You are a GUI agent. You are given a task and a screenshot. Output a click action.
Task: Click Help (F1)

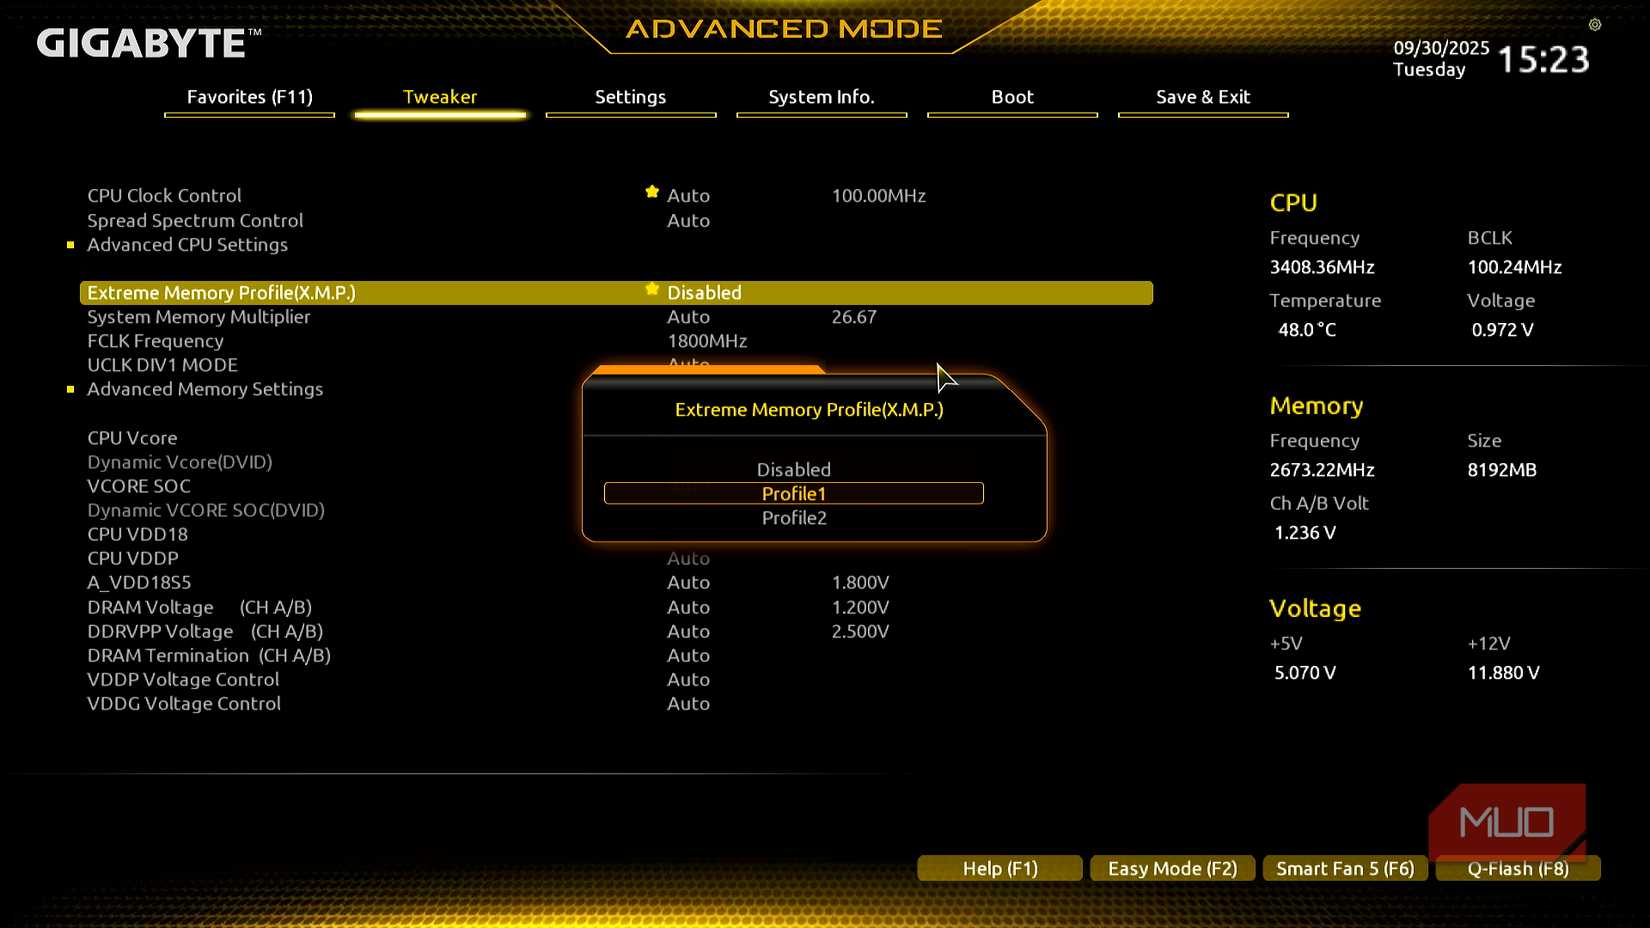coord(999,868)
